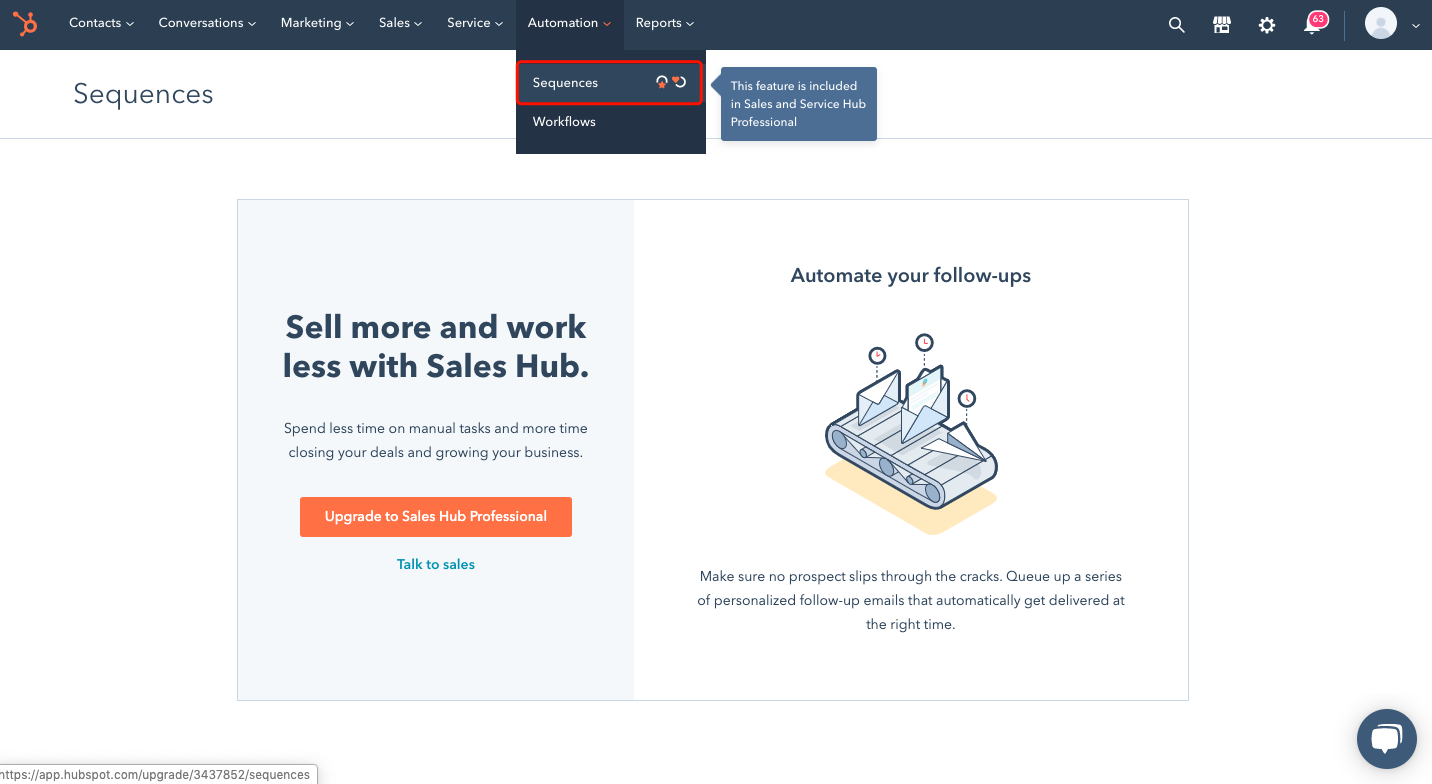Click the upgrade lock icons beside Sequences
This screenshot has height=784, width=1432.
tap(671, 82)
